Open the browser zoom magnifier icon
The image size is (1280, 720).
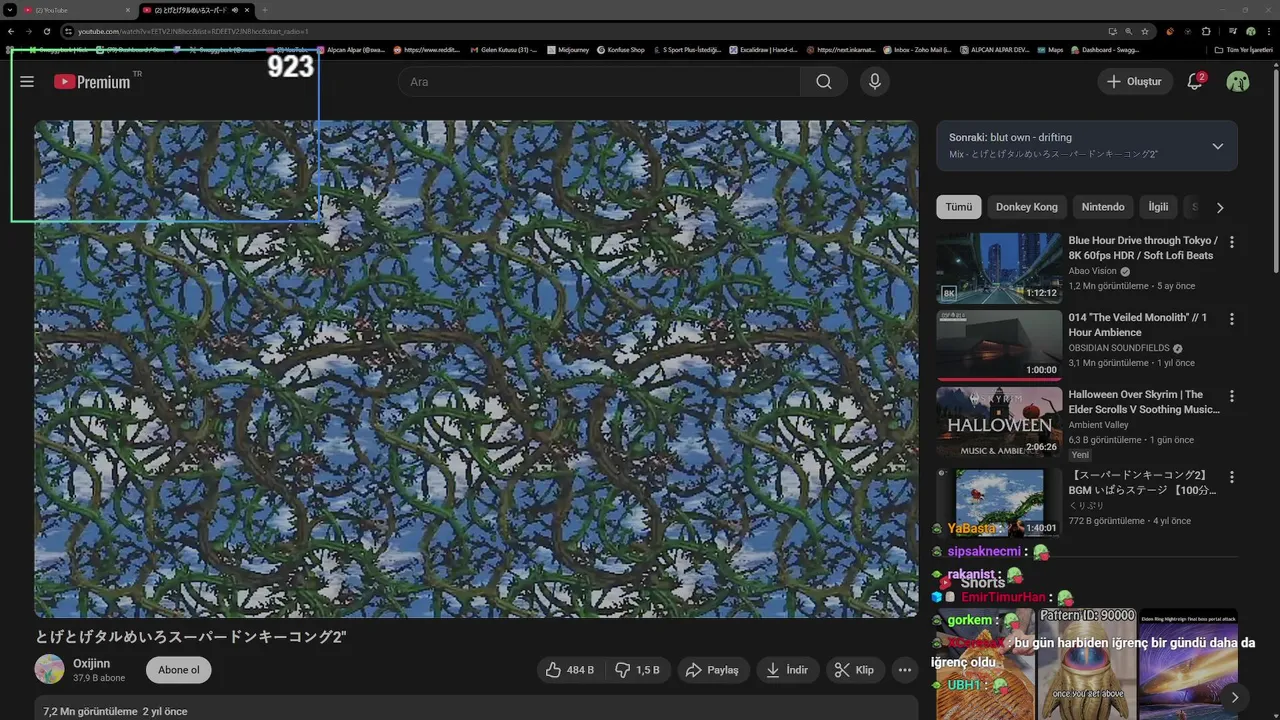[x=1129, y=31]
